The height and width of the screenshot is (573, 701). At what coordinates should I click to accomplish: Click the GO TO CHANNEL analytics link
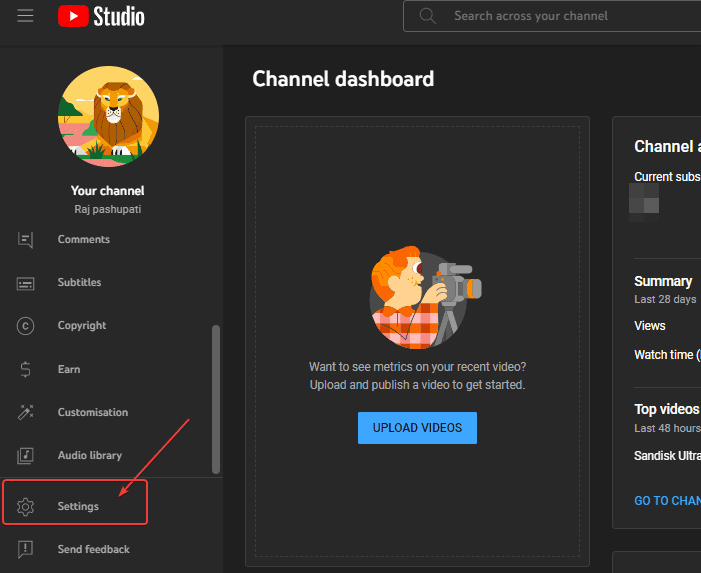pyautogui.click(x=667, y=501)
